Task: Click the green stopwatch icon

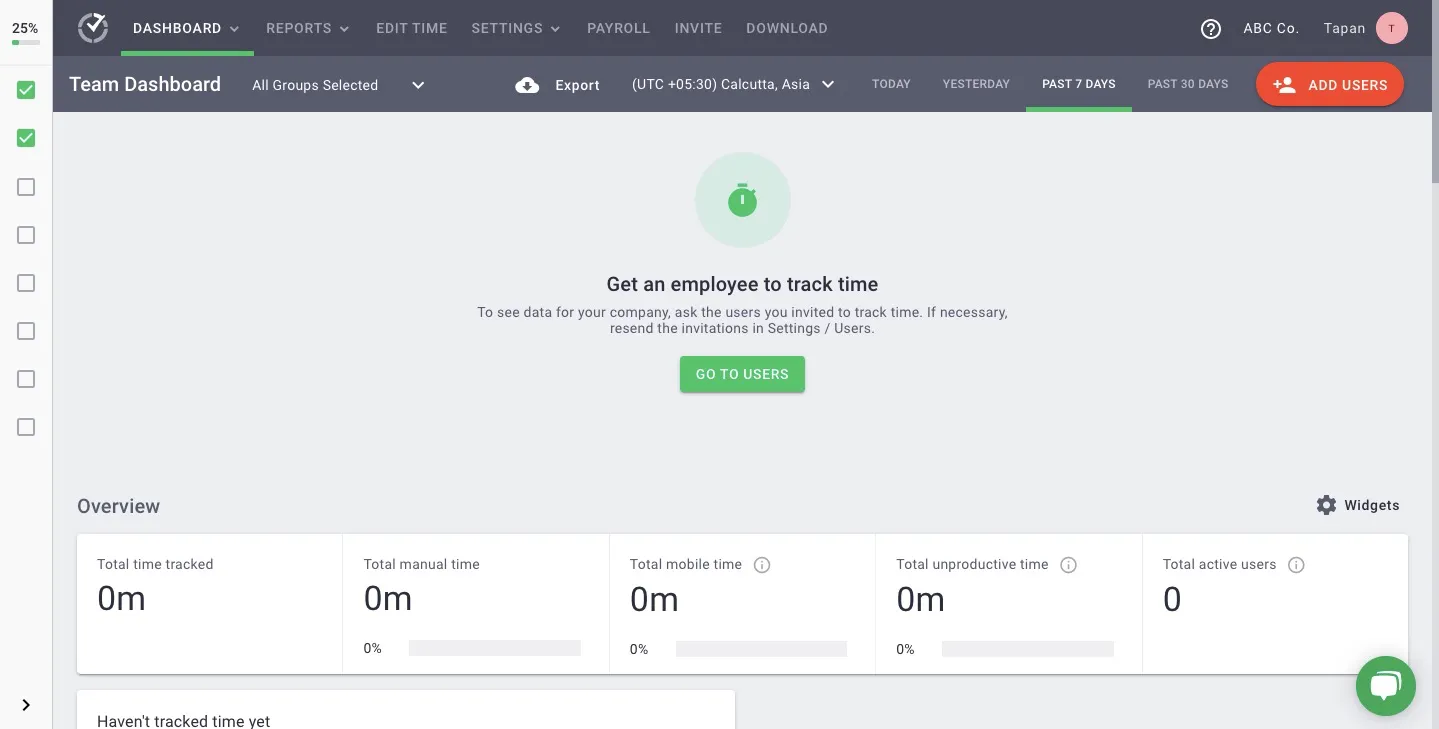Action: tap(742, 200)
